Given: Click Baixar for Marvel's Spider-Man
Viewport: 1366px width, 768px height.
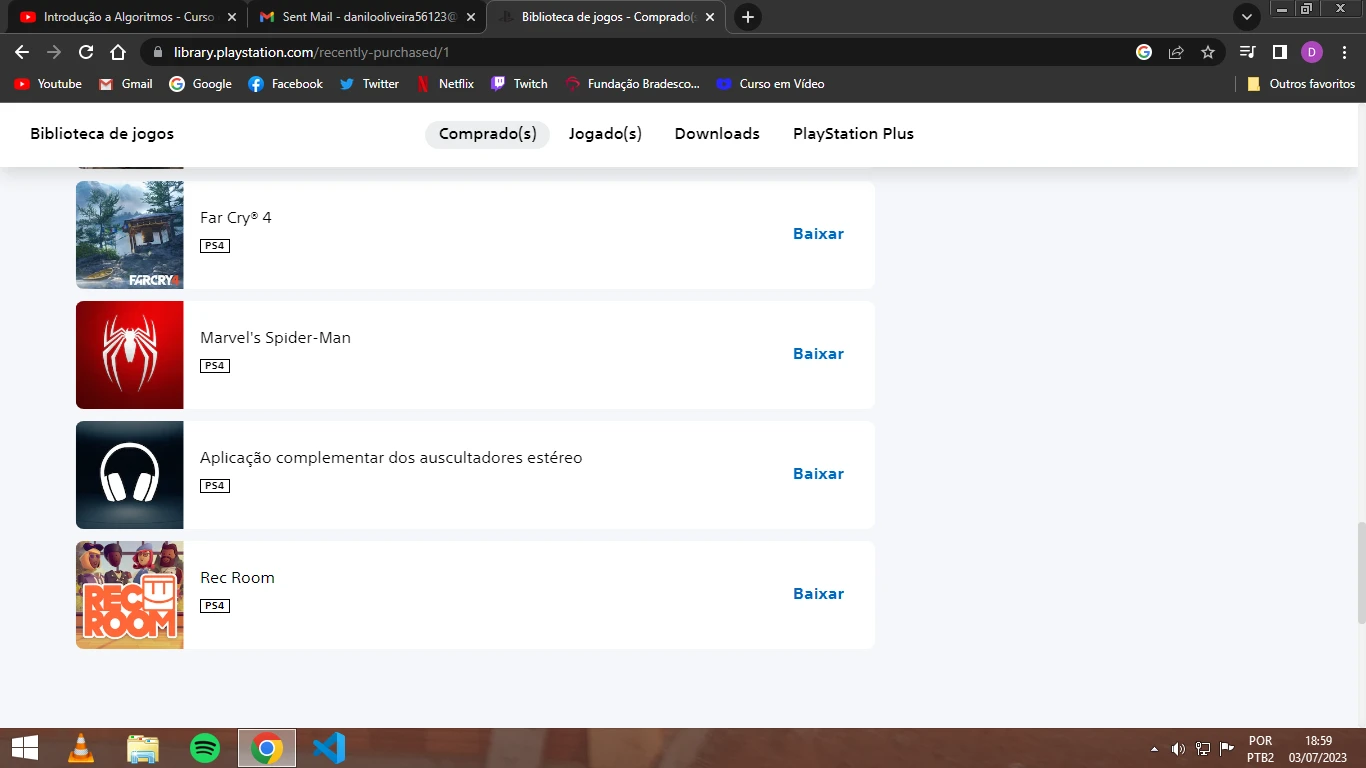Looking at the screenshot, I should pyautogui.click(x=818, y=354).
